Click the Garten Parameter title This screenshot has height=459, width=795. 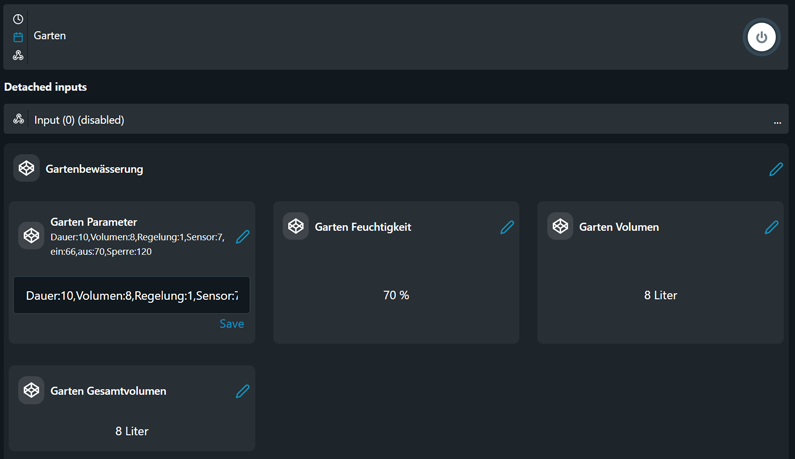point(94,222)
